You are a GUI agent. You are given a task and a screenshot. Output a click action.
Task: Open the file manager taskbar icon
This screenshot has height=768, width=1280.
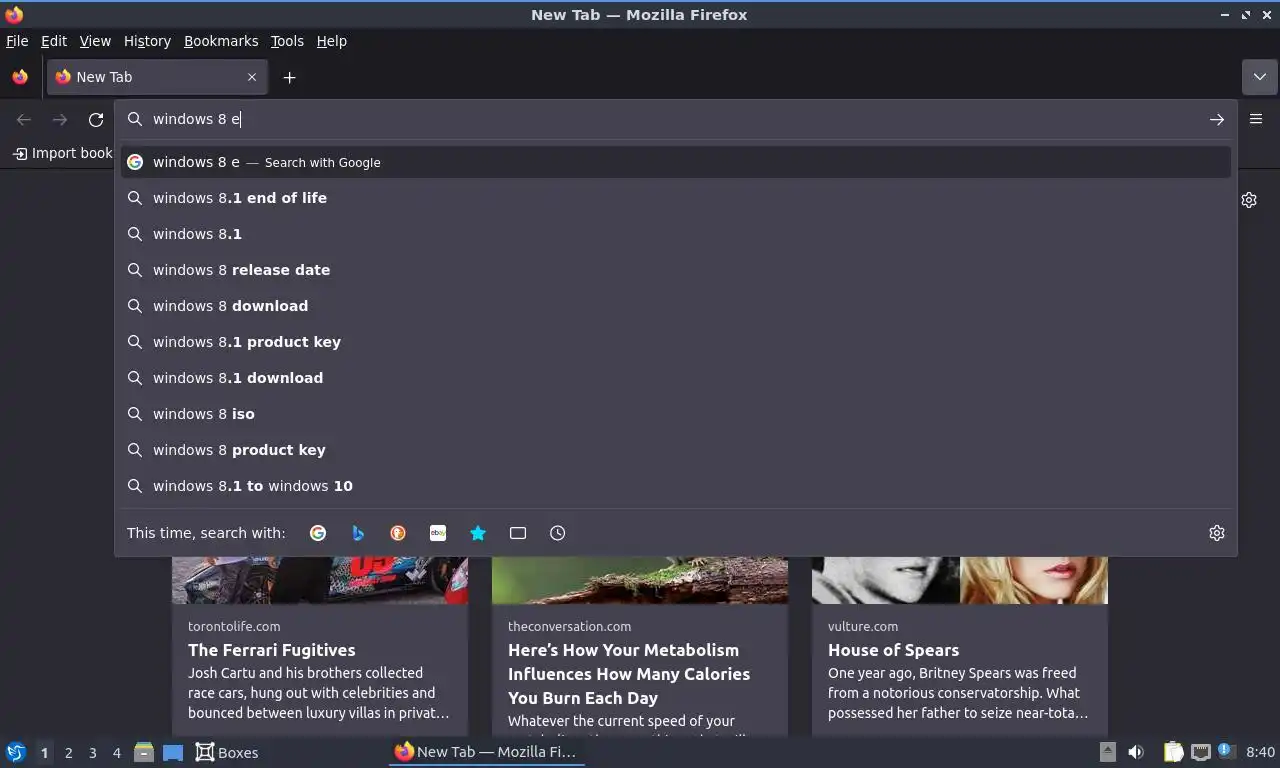(x=144, y=752)
